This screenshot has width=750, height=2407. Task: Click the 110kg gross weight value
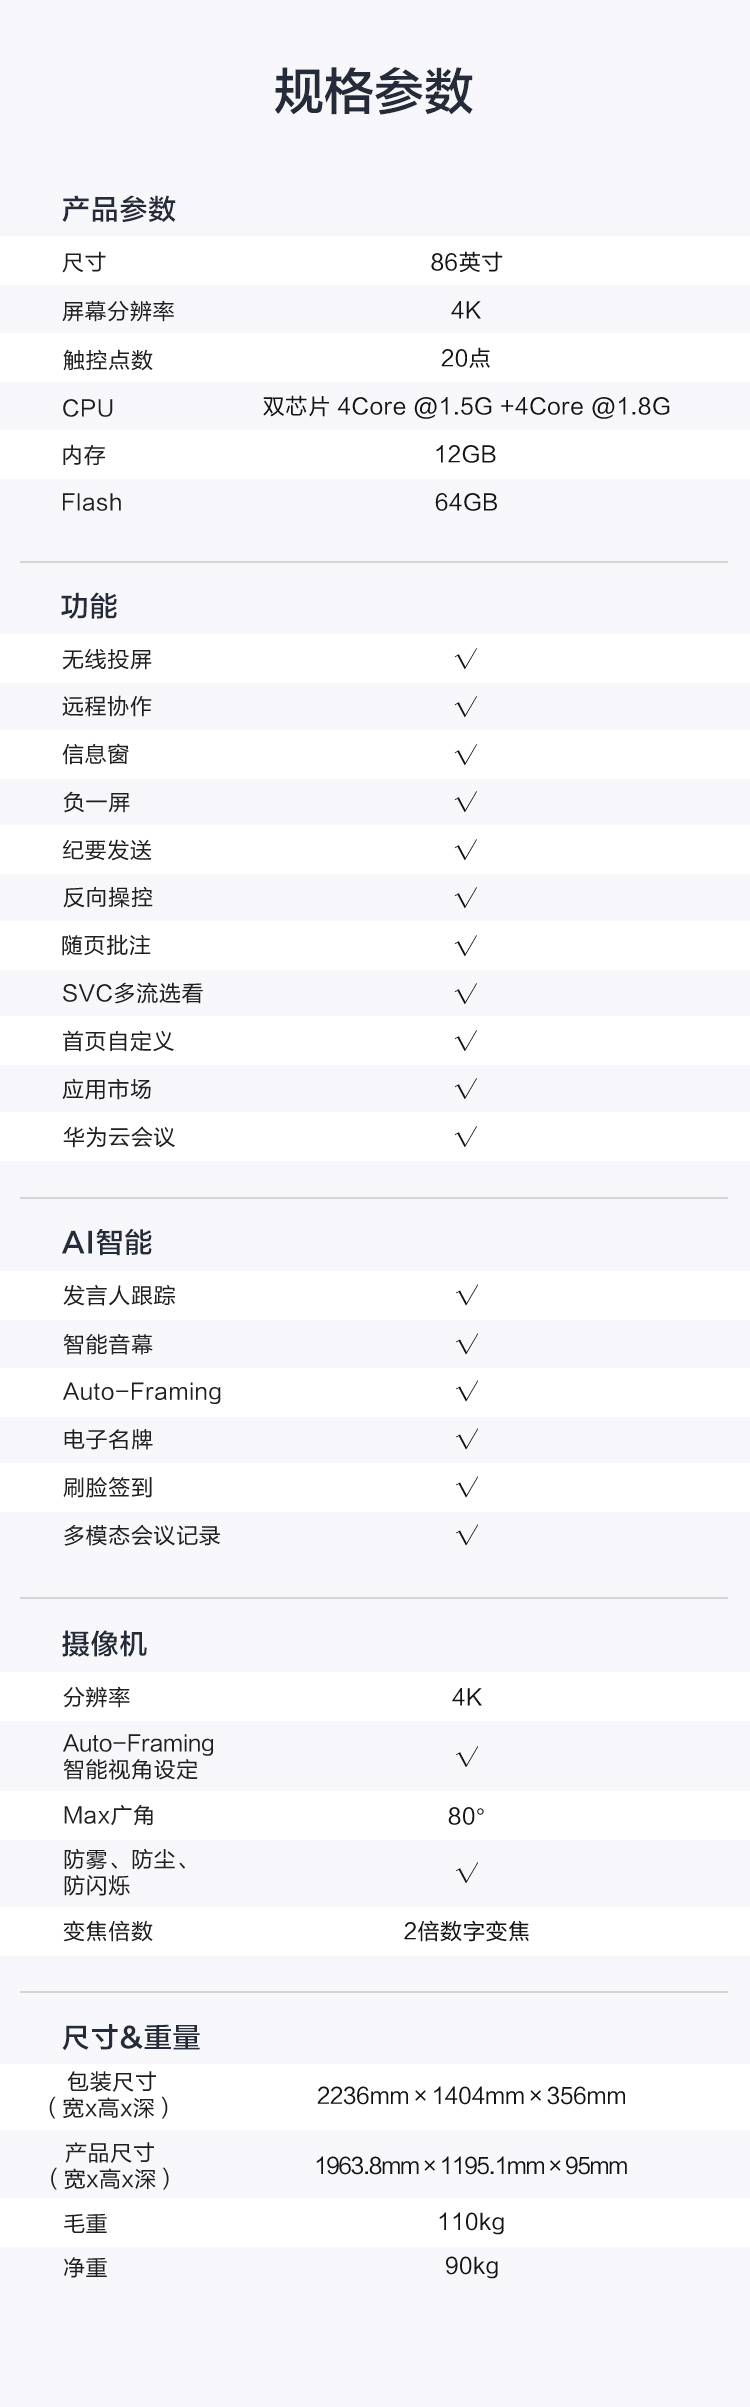coord(471,2222)
